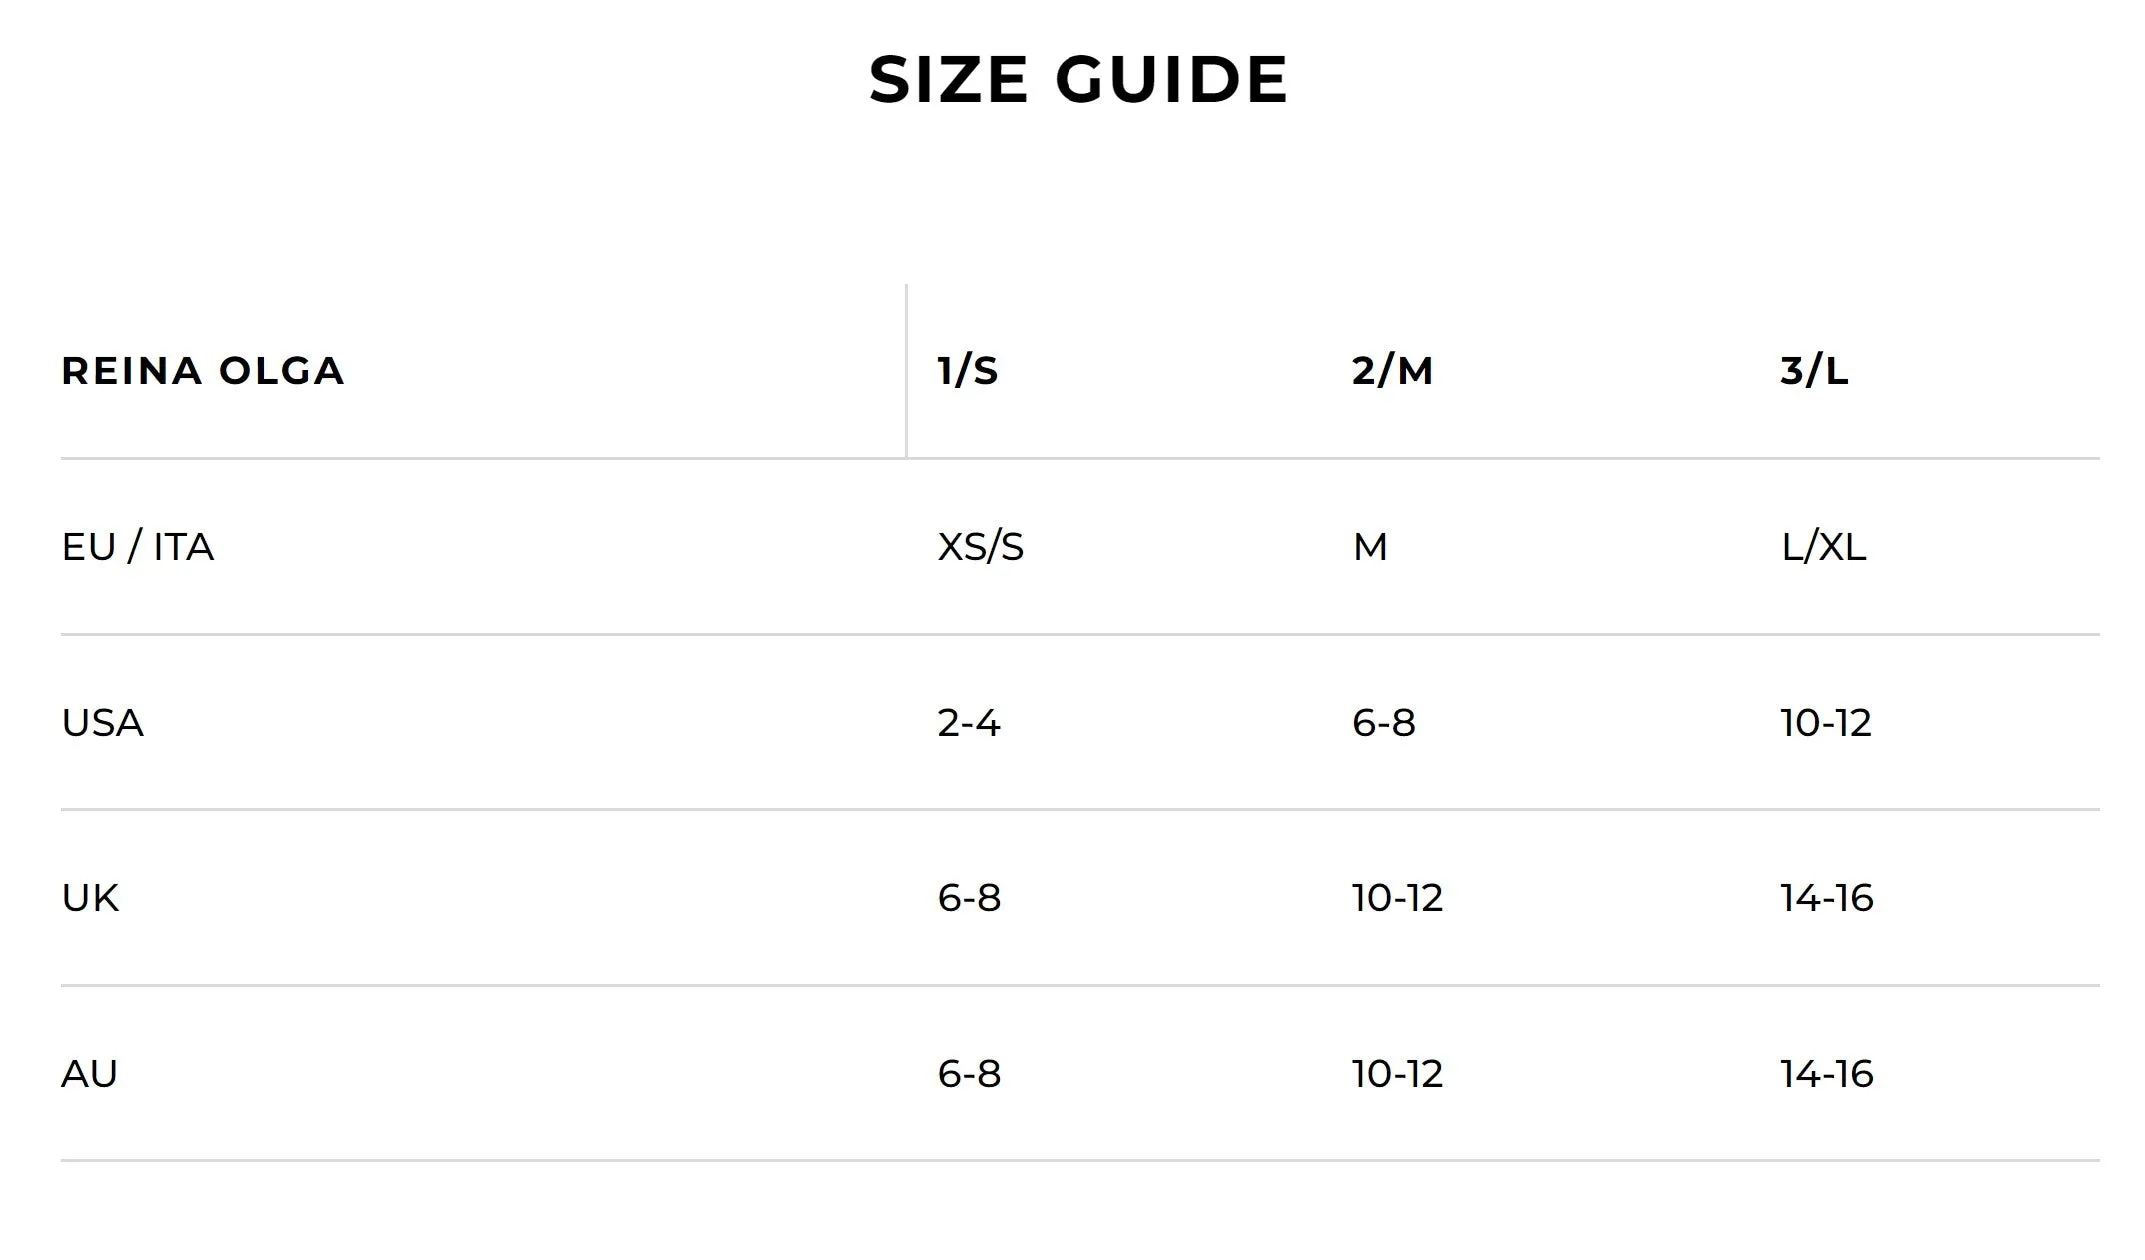This screenshot has height=1260, width=2145.
Task: Click the UK row label
Action: coord(90,898)
